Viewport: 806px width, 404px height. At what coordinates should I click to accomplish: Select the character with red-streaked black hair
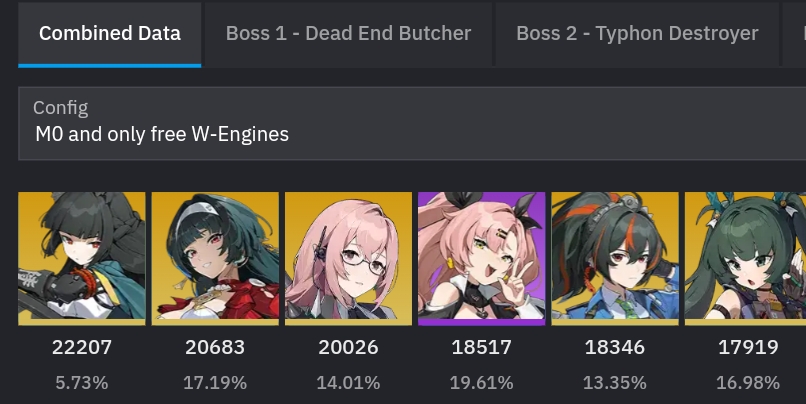tap(615, 259)
